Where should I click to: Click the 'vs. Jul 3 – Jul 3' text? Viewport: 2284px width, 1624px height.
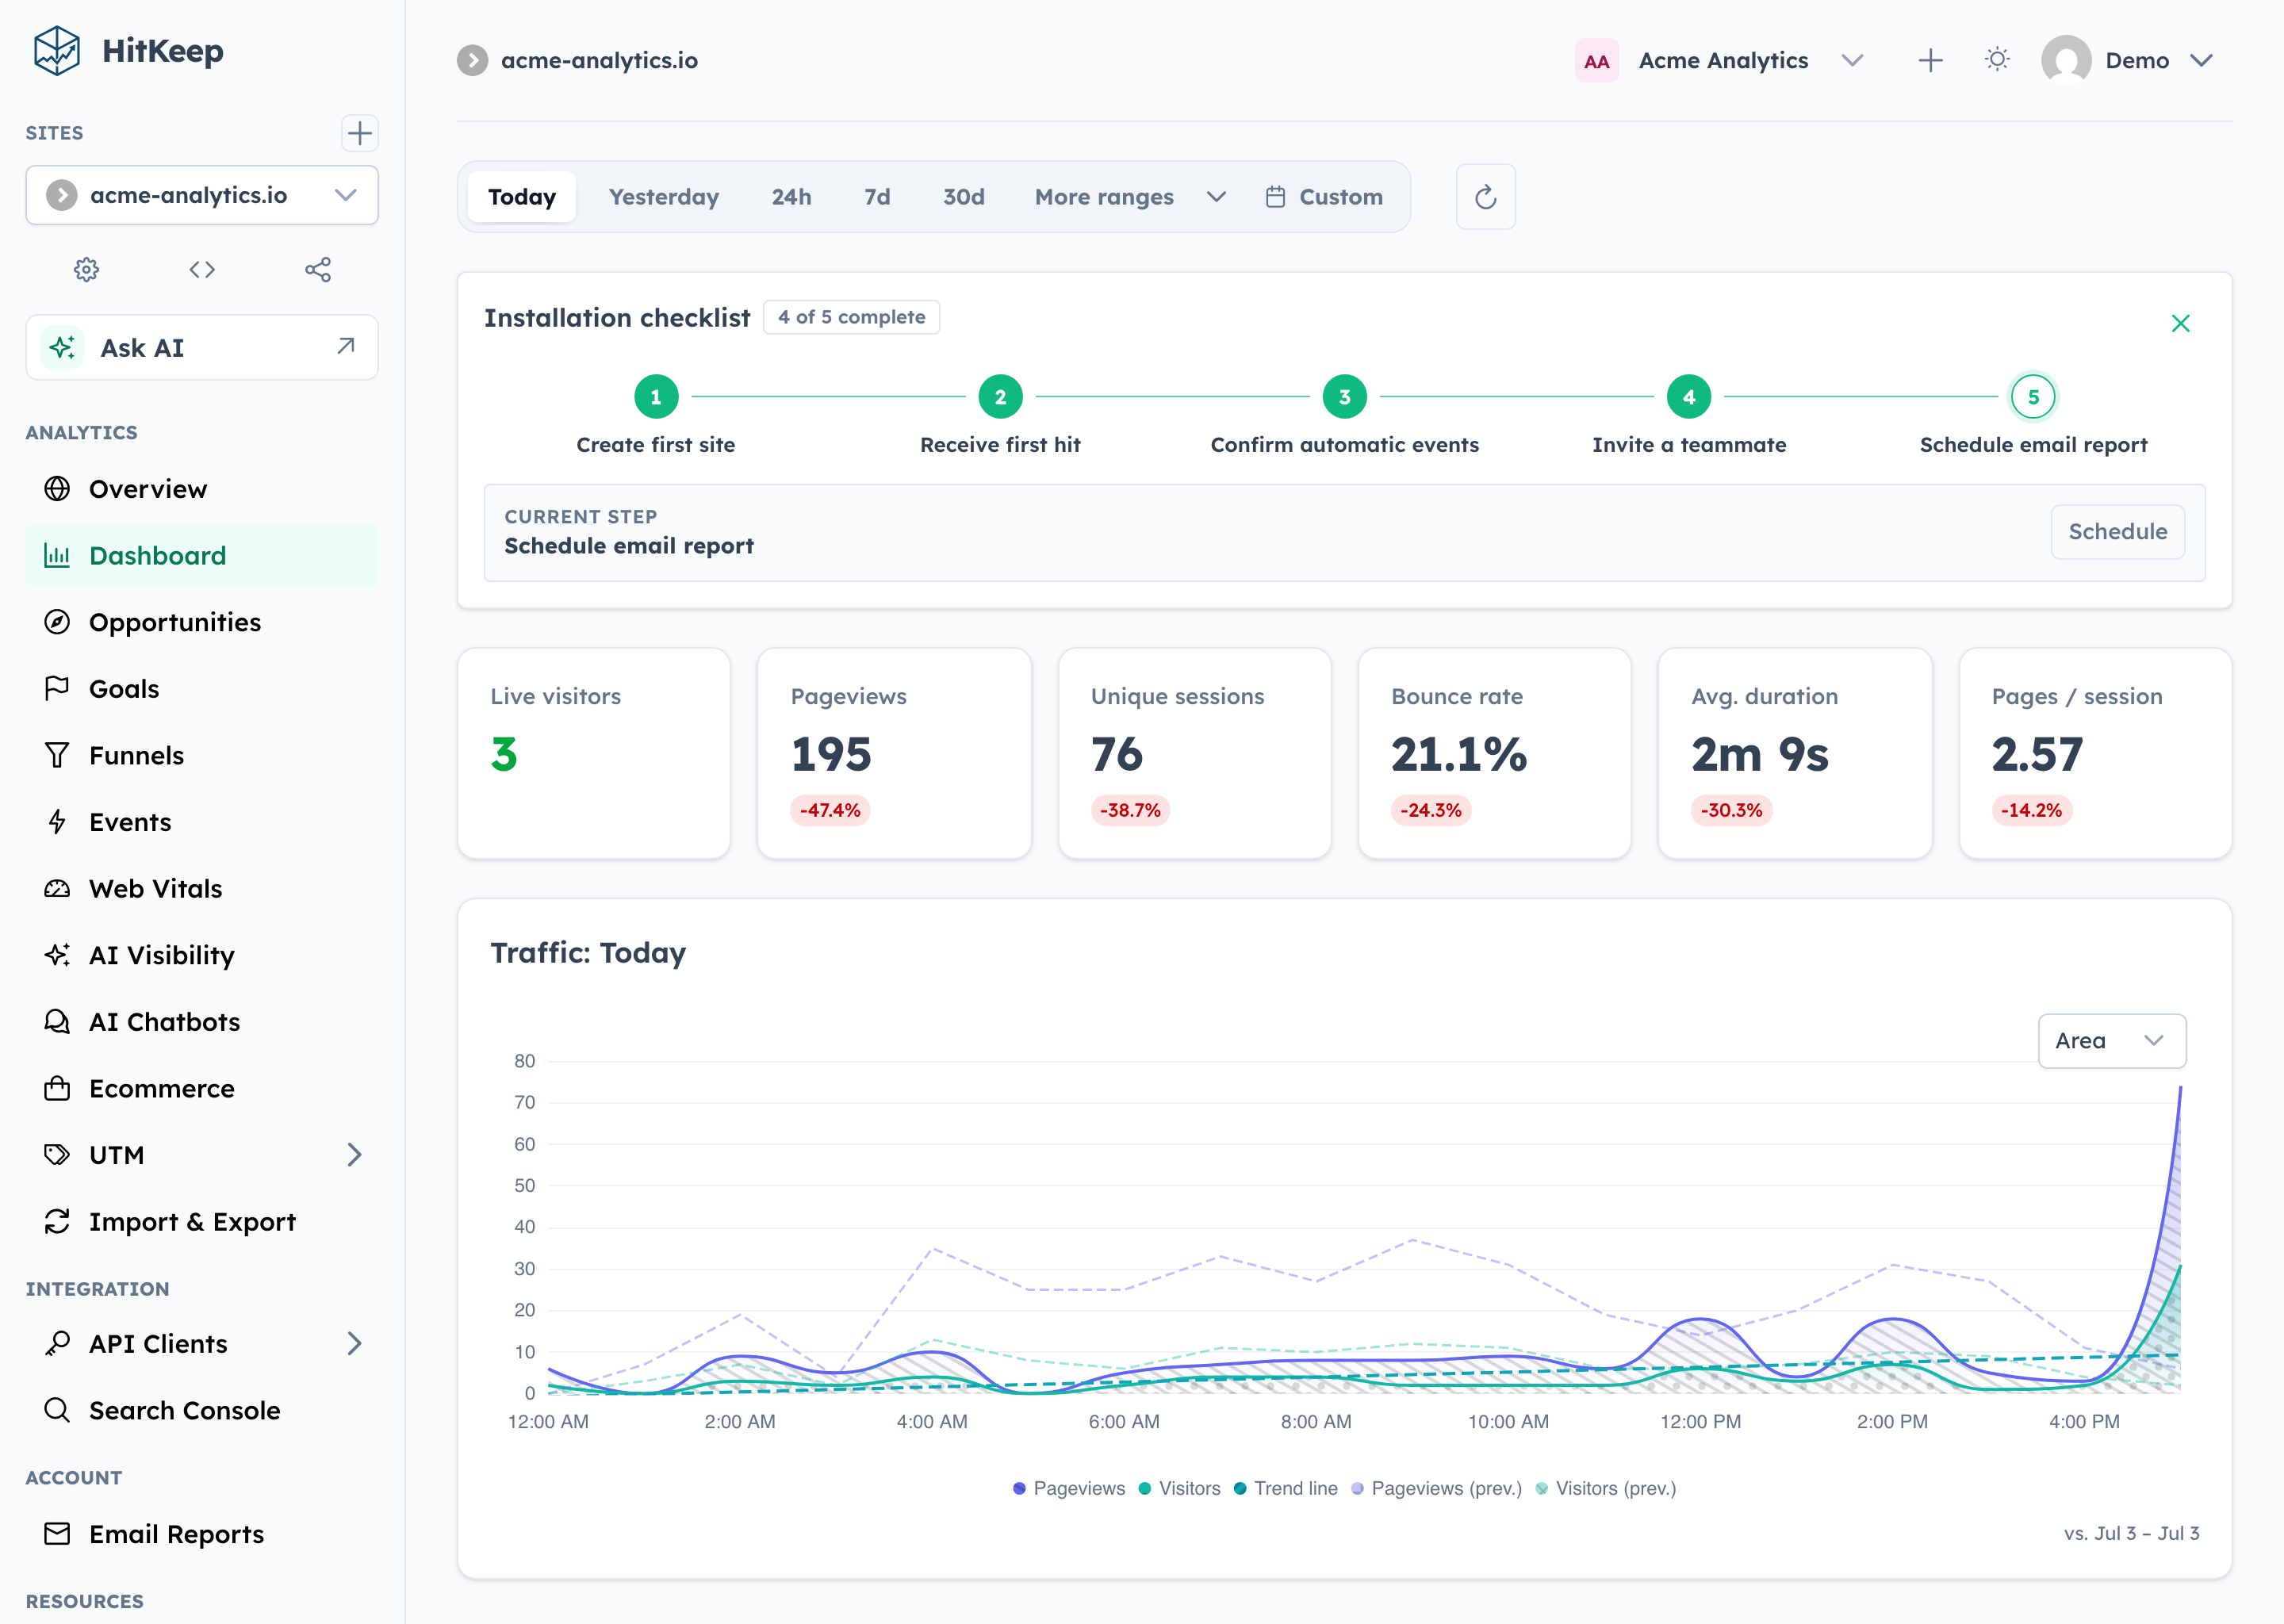tap(2131, 1533)
